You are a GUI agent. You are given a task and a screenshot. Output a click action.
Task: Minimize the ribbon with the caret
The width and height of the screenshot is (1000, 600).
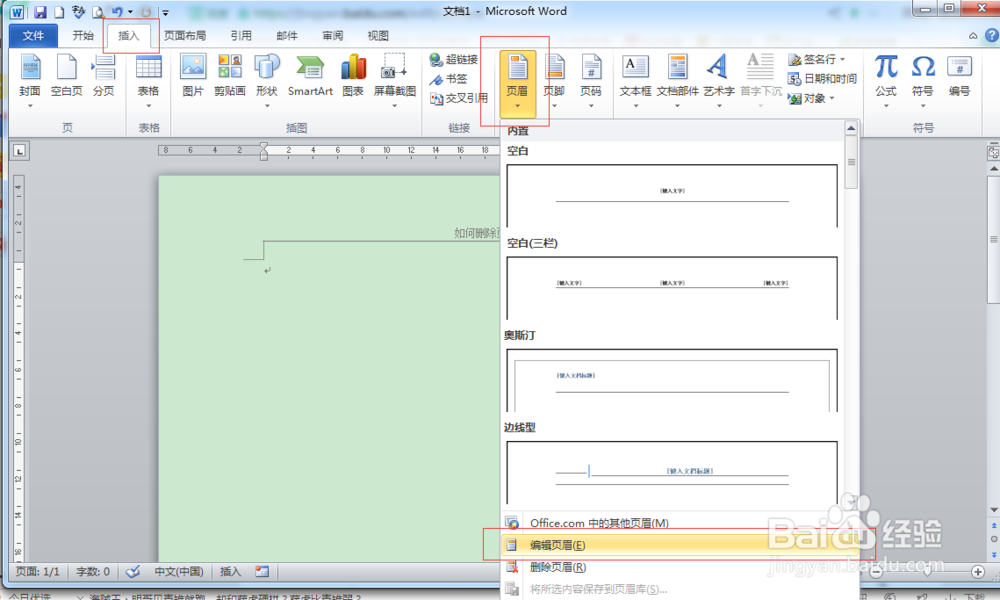tap(973, 36)
